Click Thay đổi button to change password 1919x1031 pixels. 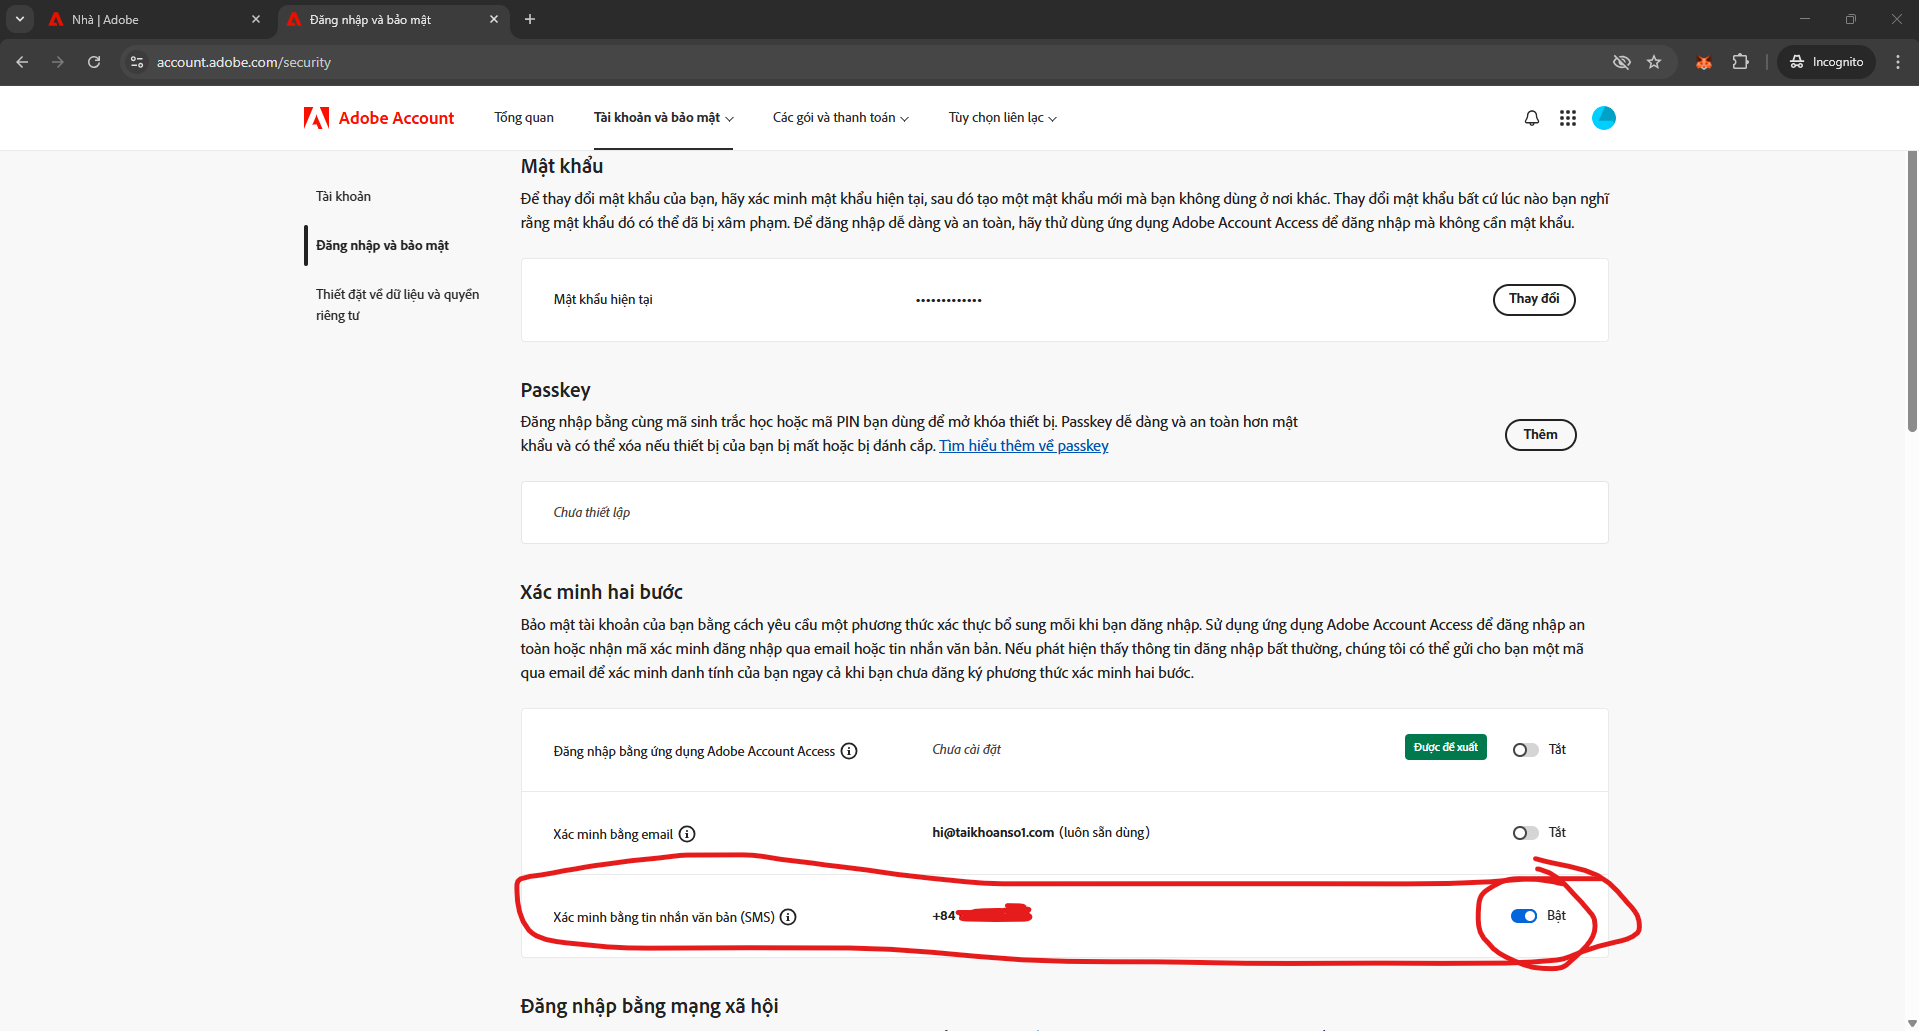[1533, 299]
